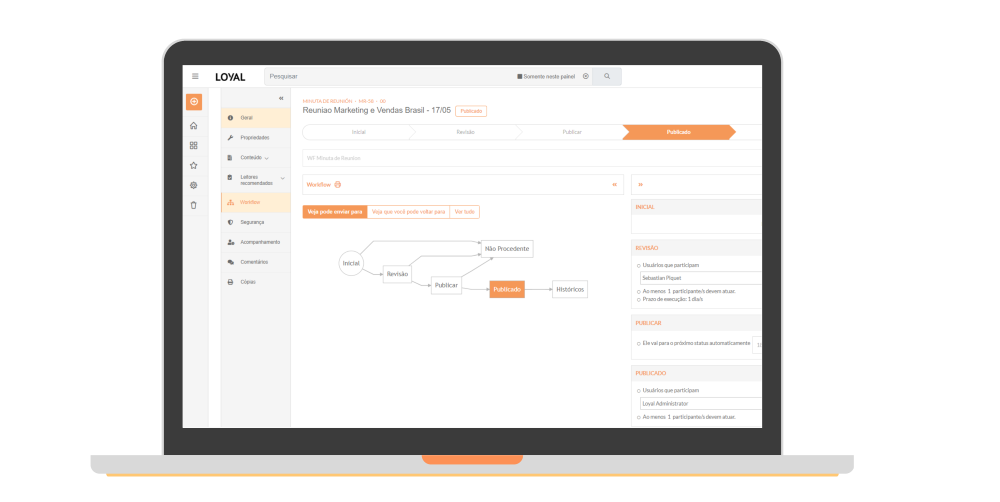The width and height of the screenshot is (1000, 502).
Task: Open the trash bin icon in sidebar
Action: pos(193,205)
